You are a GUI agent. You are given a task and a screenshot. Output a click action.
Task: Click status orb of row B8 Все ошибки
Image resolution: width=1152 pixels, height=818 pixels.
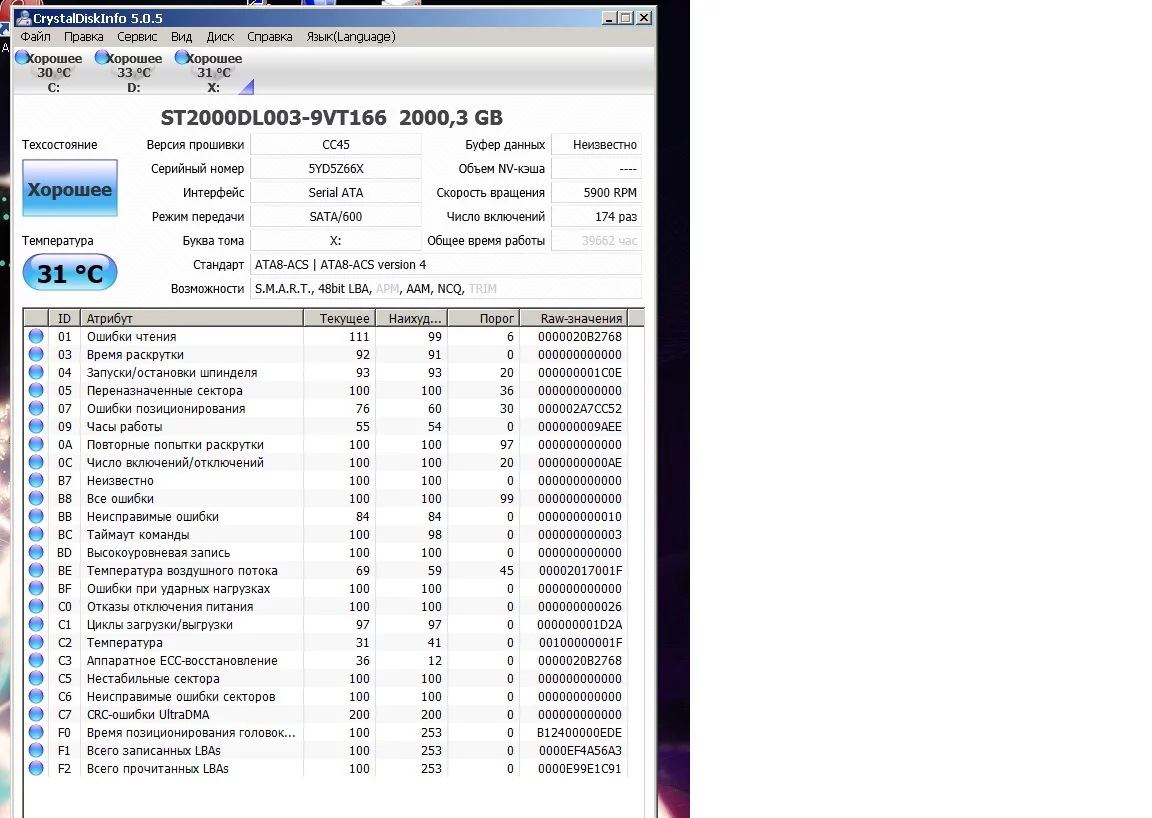click(x=36, y=498)
